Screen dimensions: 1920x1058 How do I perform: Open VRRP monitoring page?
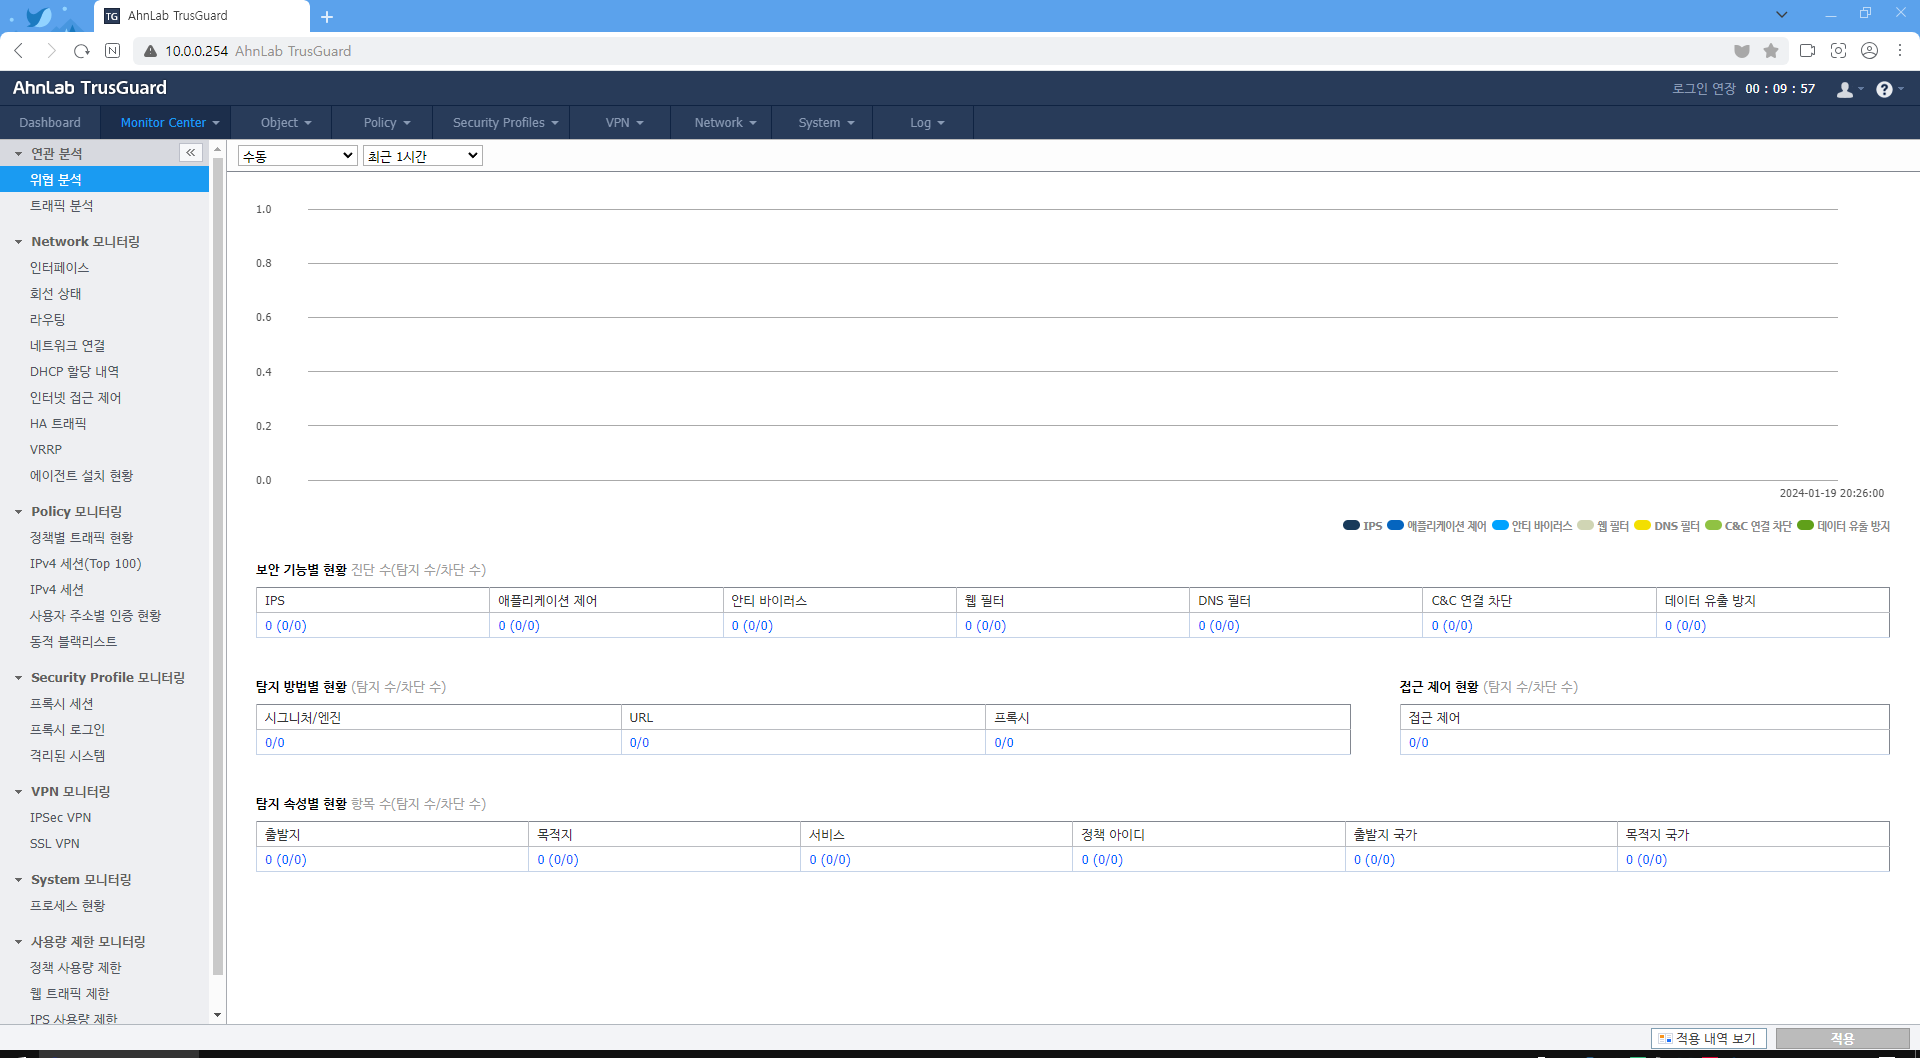pos(46,450)
